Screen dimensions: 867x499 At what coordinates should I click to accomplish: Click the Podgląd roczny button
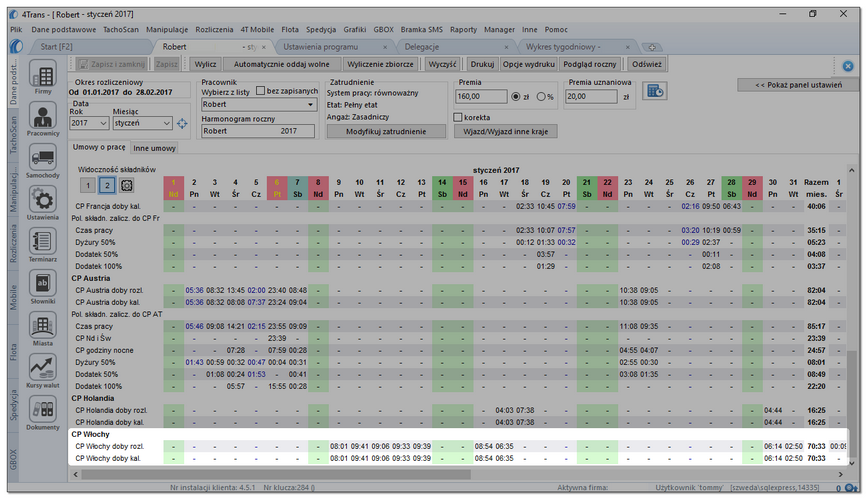click(x=589, y=64)
